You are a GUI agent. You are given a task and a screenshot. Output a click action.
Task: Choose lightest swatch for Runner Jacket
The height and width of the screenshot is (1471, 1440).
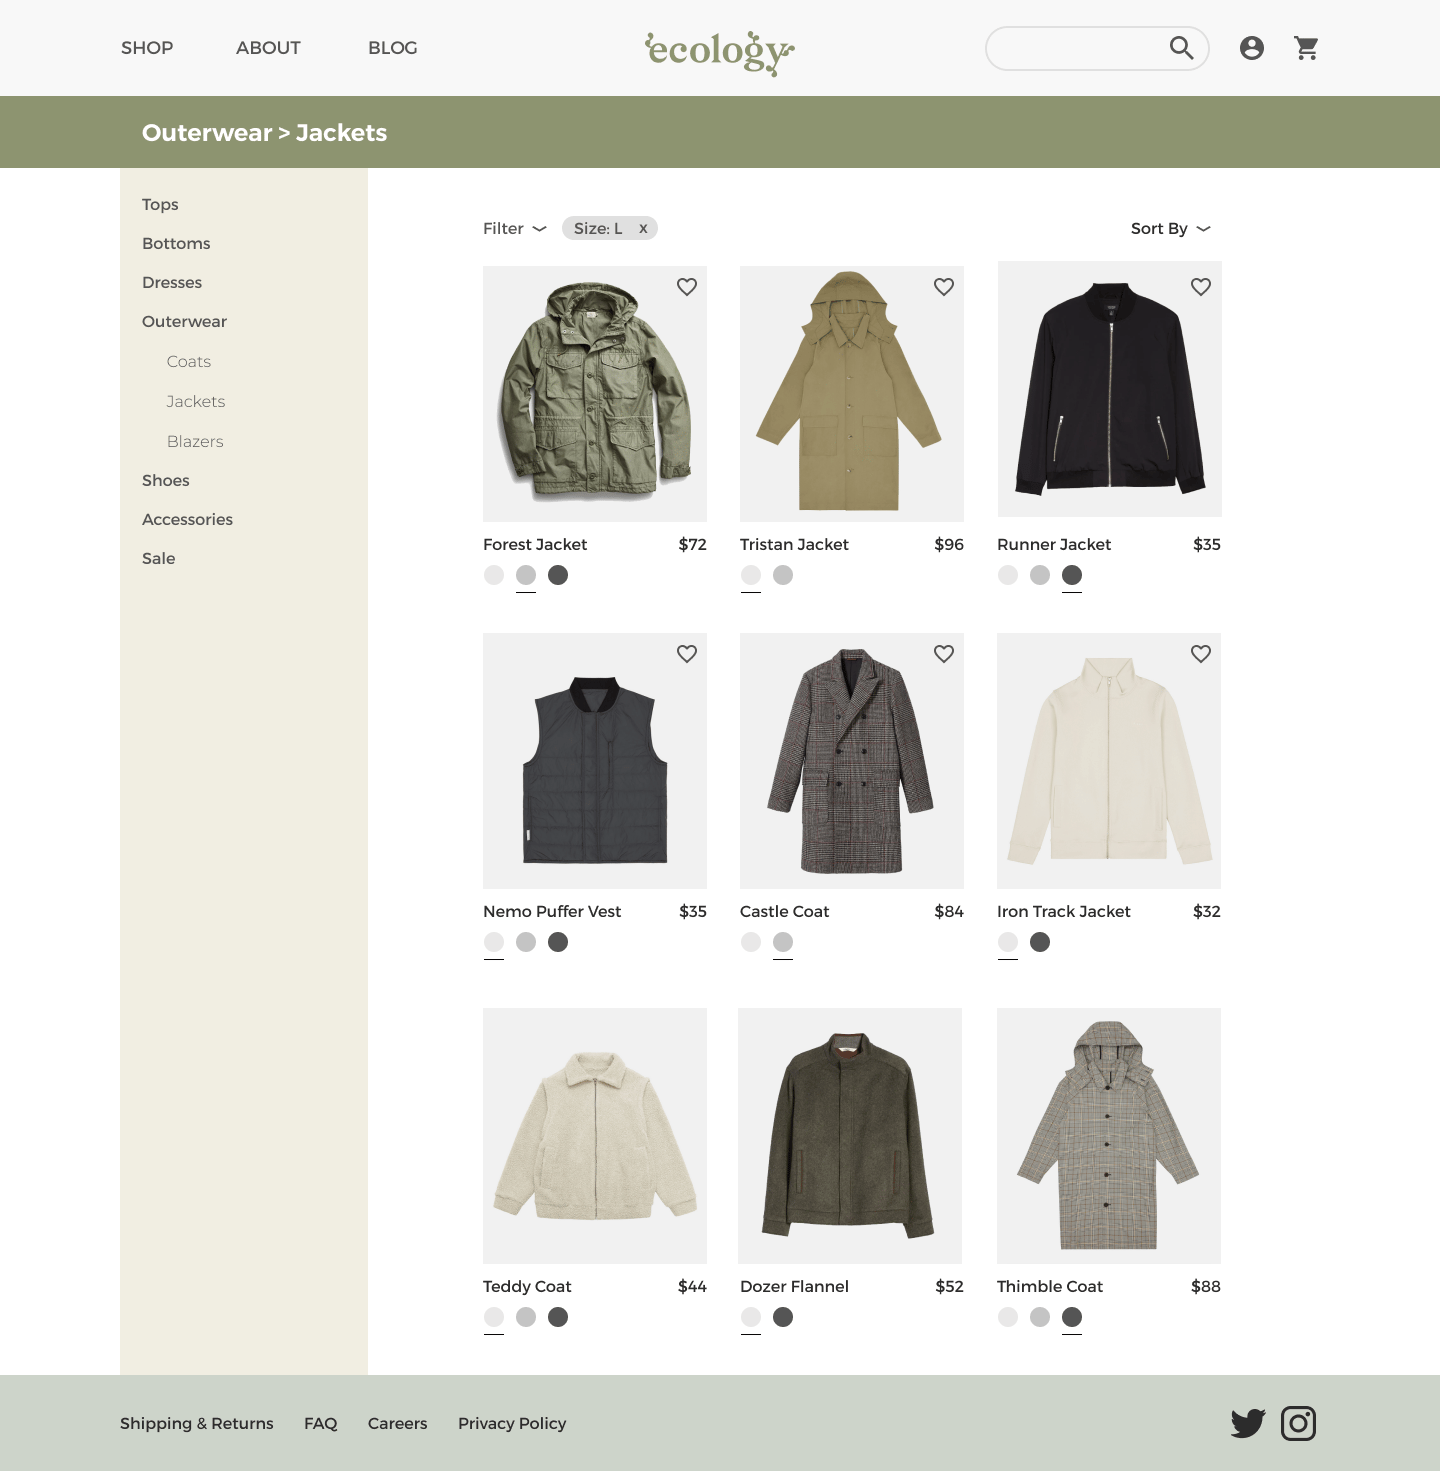tap(1008, 575)
